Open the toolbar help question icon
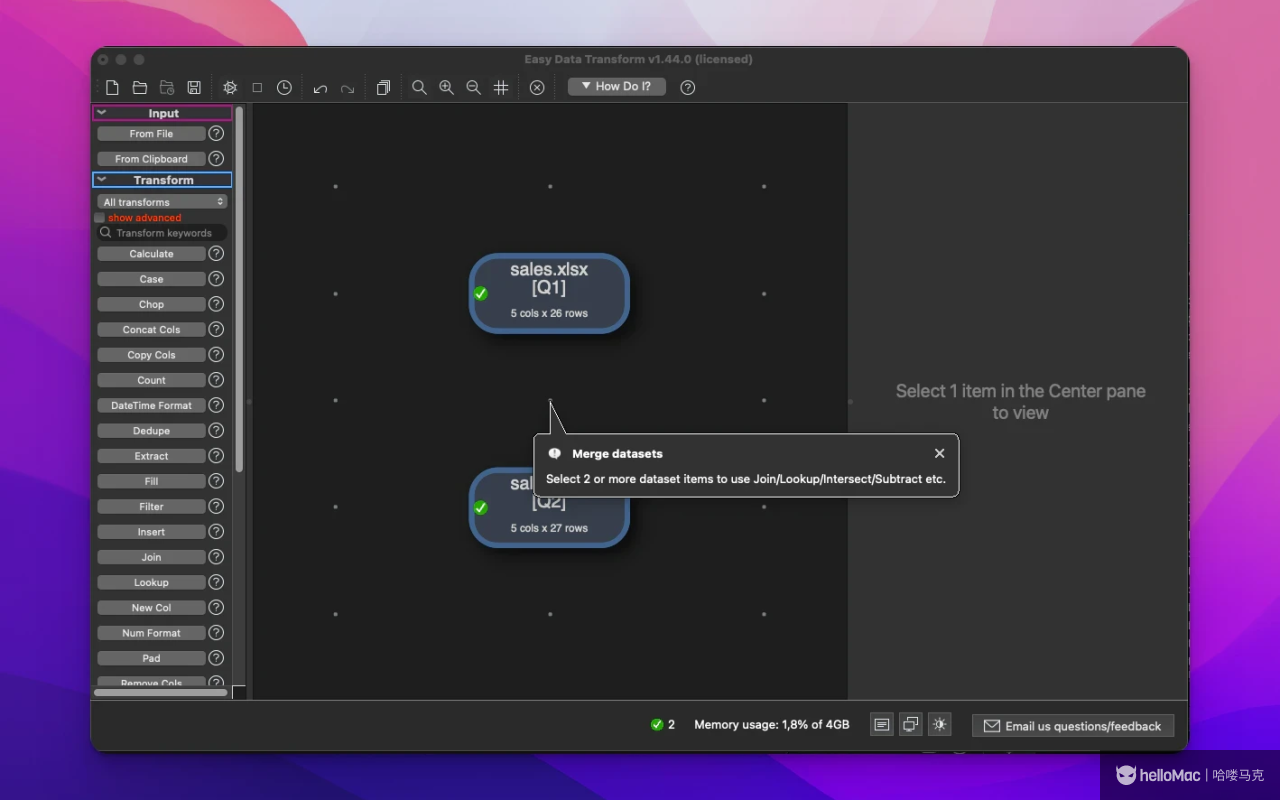Screen dimensions: 1280x800 coord(688,87)
